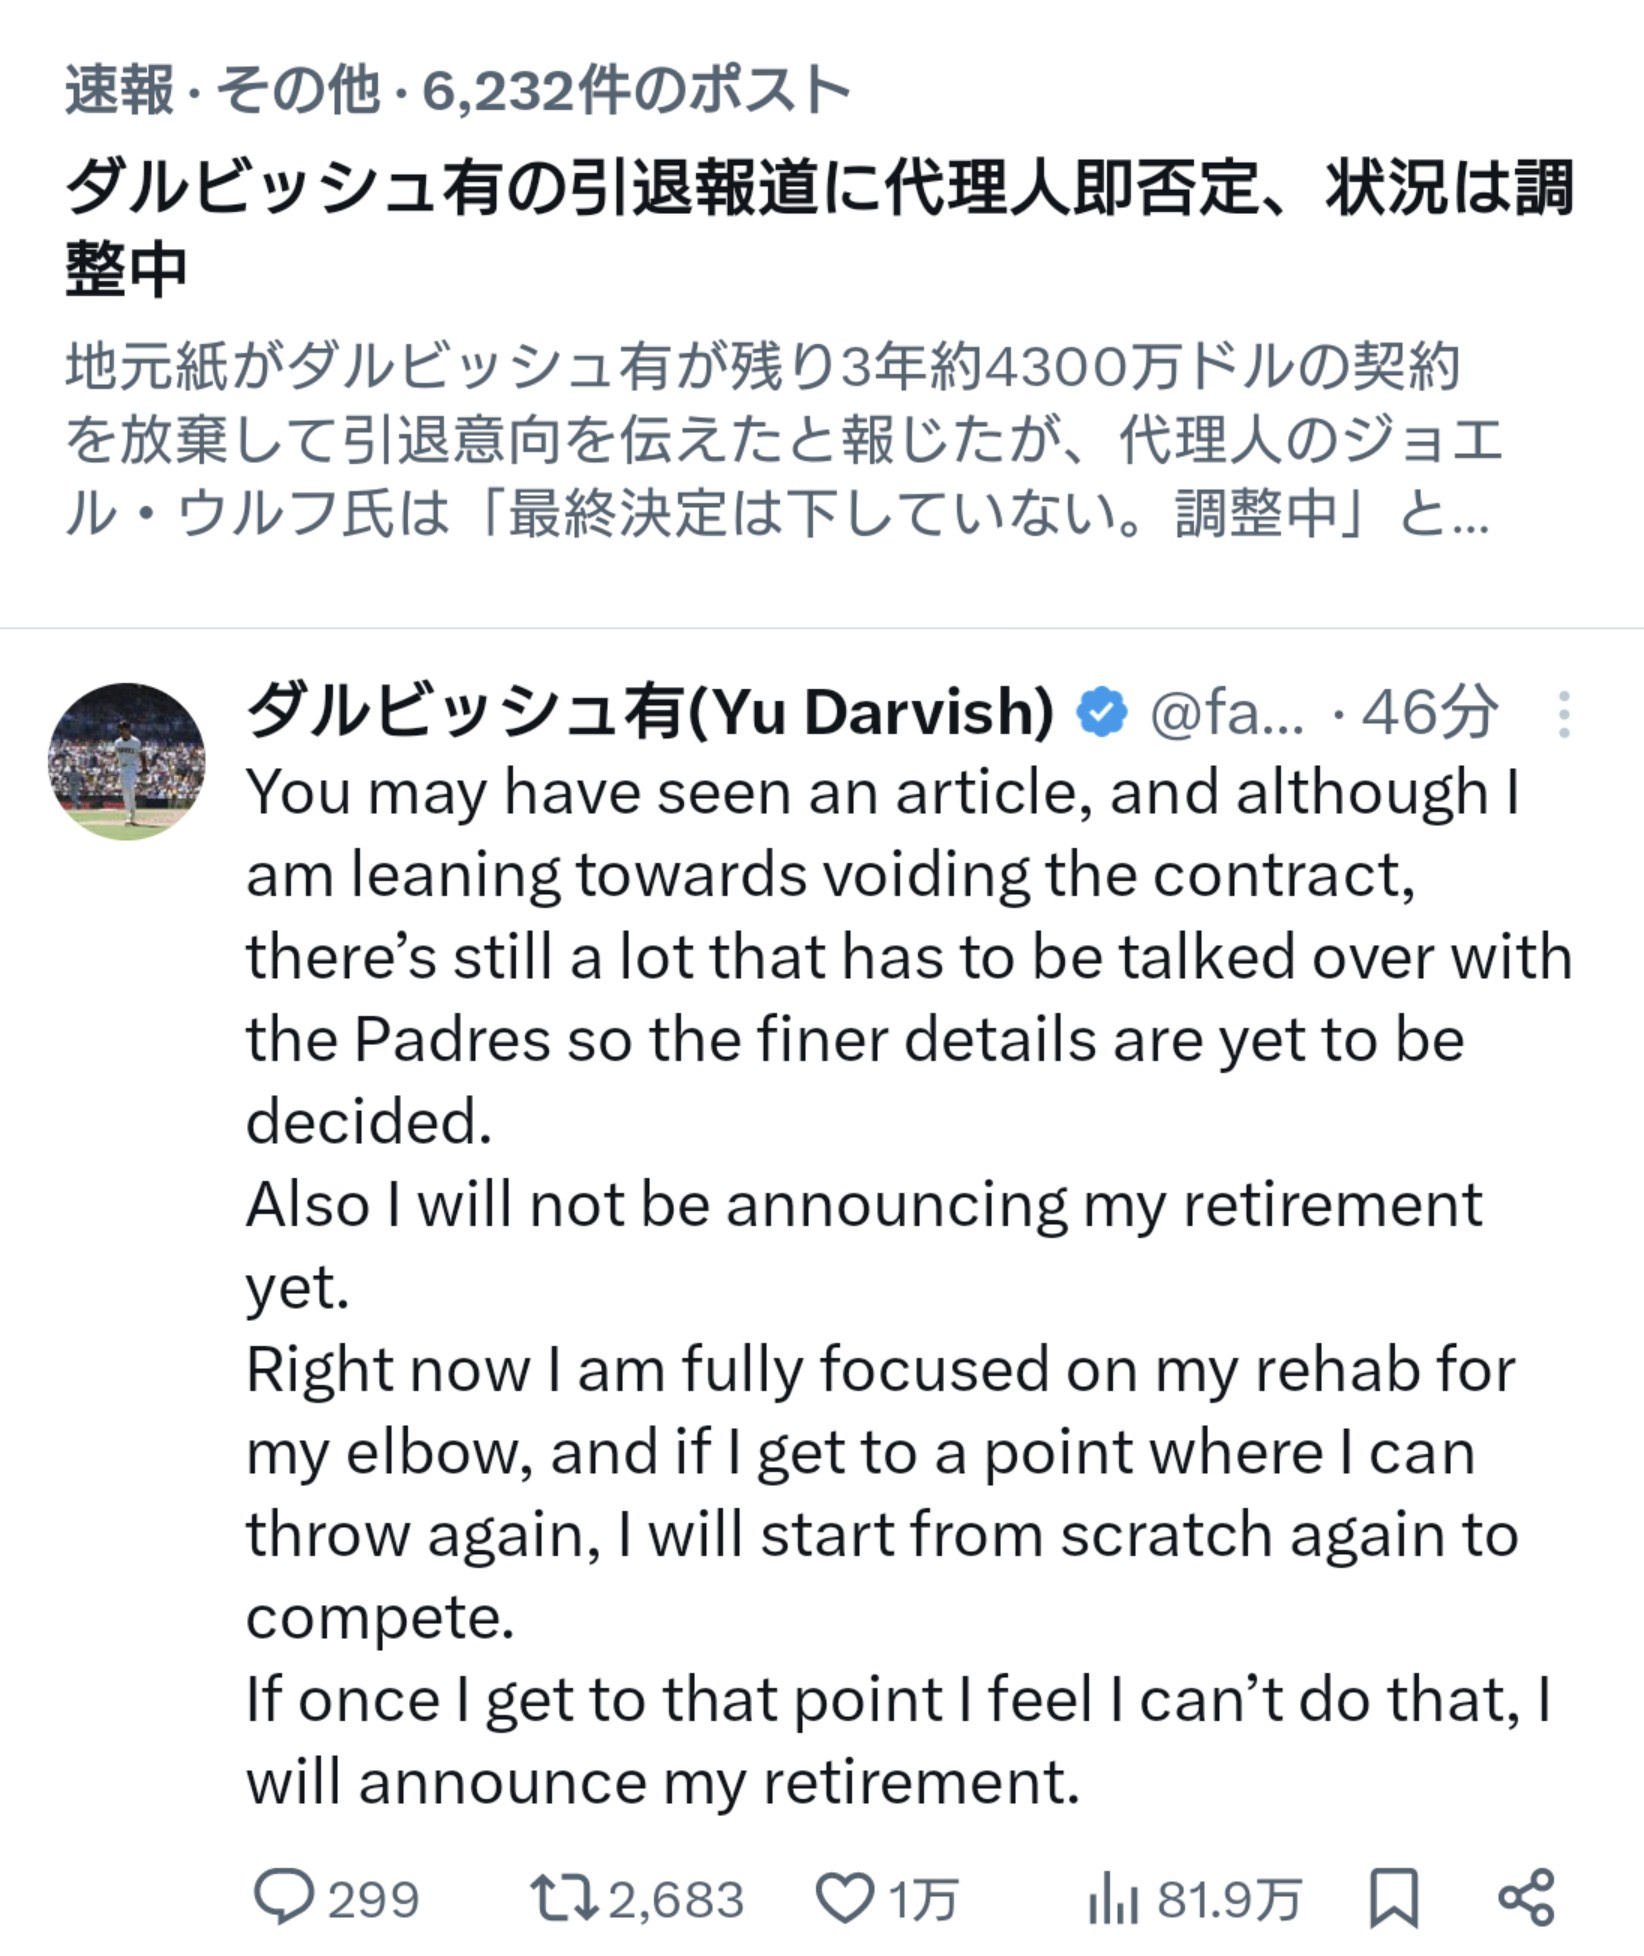Click the truncated @fa... handle
This screenshot has width=1644, height=1956.
click(x=1226, y=714)
